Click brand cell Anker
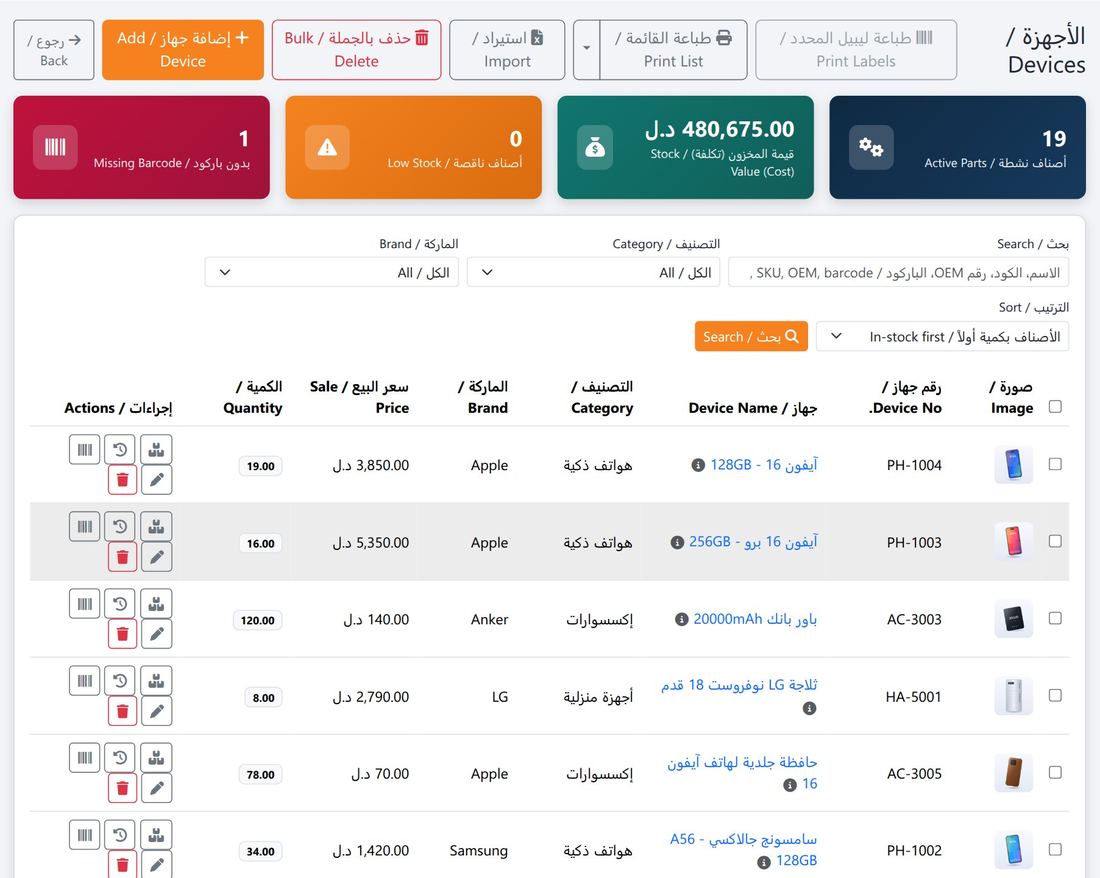1100x878 pixels. [x=490, y=619]
